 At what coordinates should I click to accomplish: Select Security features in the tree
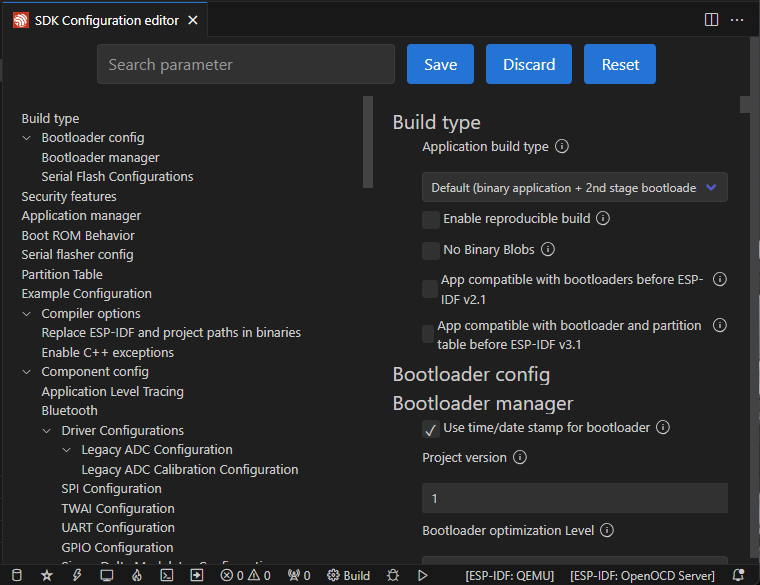pos(69,196)
